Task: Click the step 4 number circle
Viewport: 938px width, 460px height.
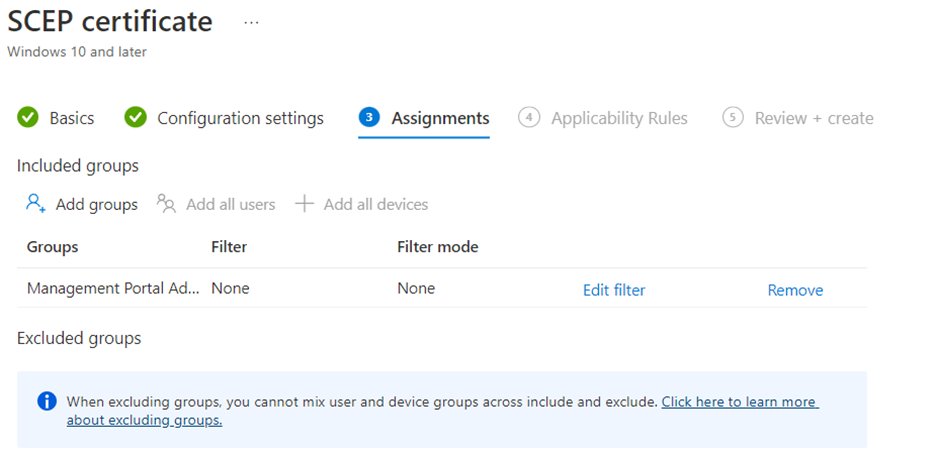Action: [528, 118]
